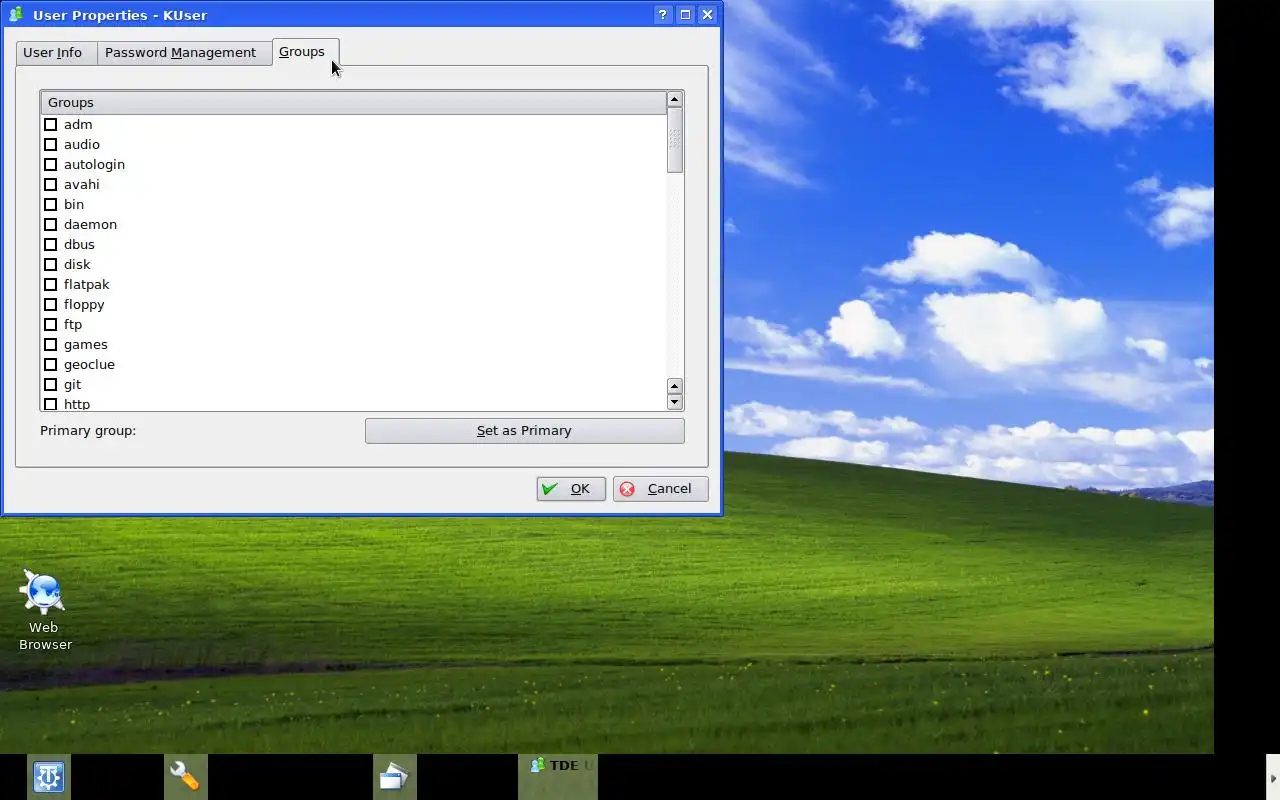This screenshot has height=800, width=1280.
Task: Check the audio group
Action: tap(50, 144)
